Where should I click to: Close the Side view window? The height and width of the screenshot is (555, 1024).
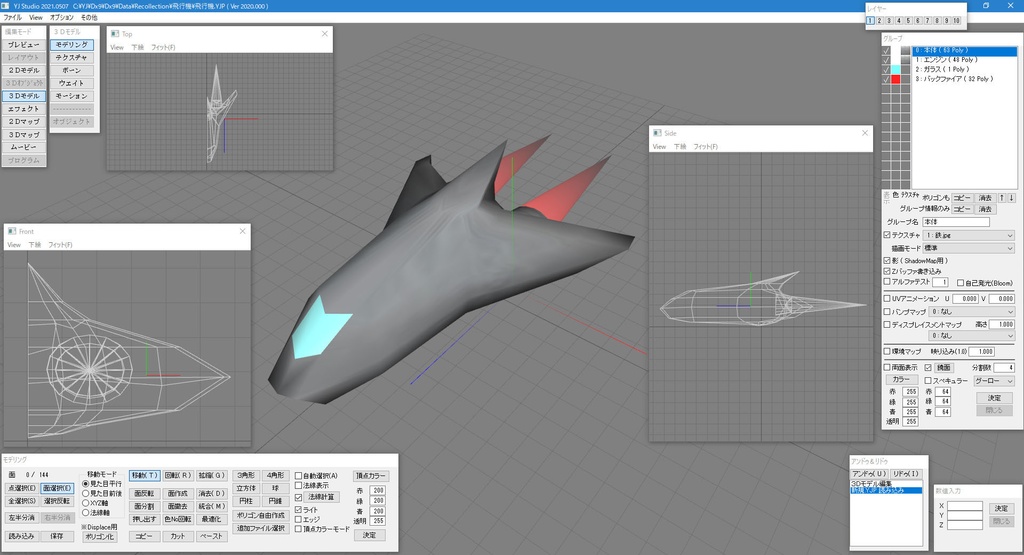(x=865, y=133)
